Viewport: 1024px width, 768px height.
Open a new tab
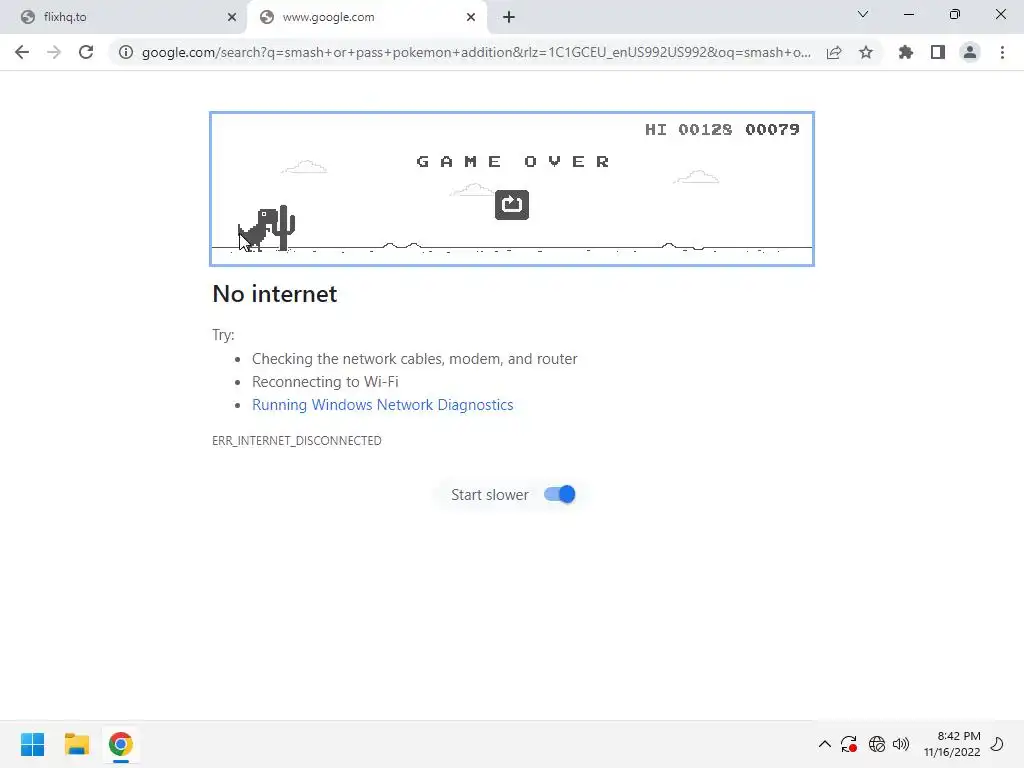[509, 17]
